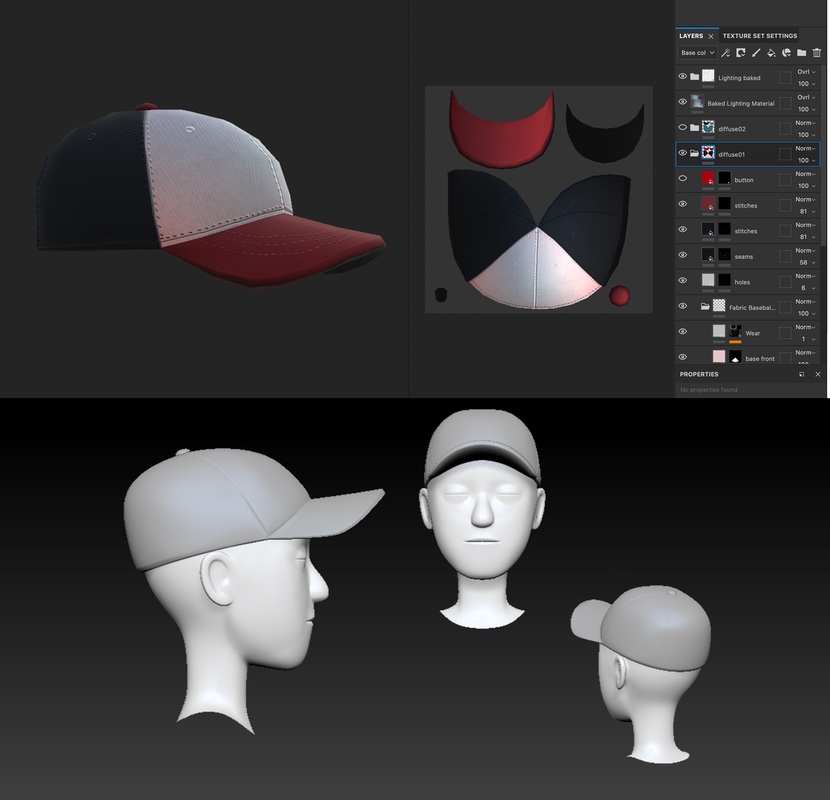This screenshot has width=830, height=800.
Task: Collapse the Fabric Baseball folder icon
Action: click(x=705, y=306)
